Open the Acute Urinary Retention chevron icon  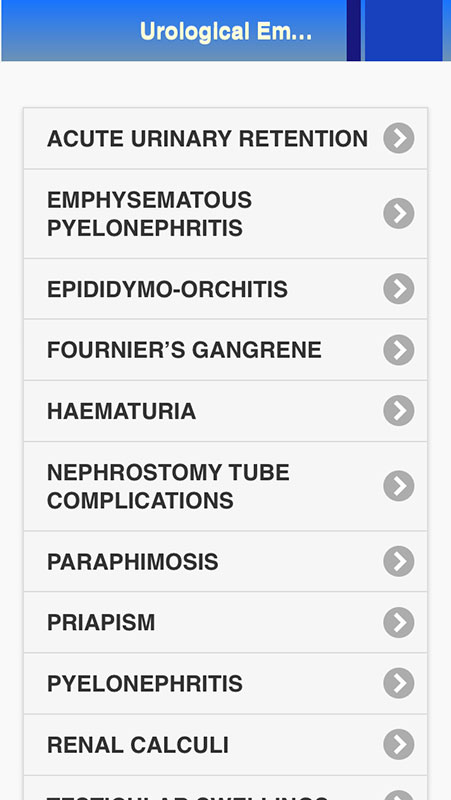pos(398,138)
